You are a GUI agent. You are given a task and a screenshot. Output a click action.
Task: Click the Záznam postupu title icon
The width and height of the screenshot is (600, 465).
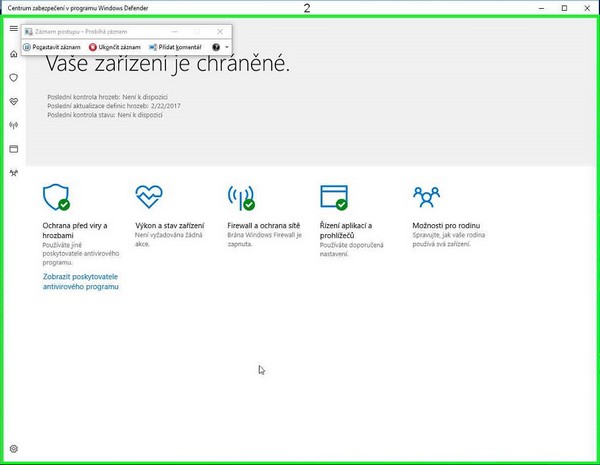[x=28, y=32]
